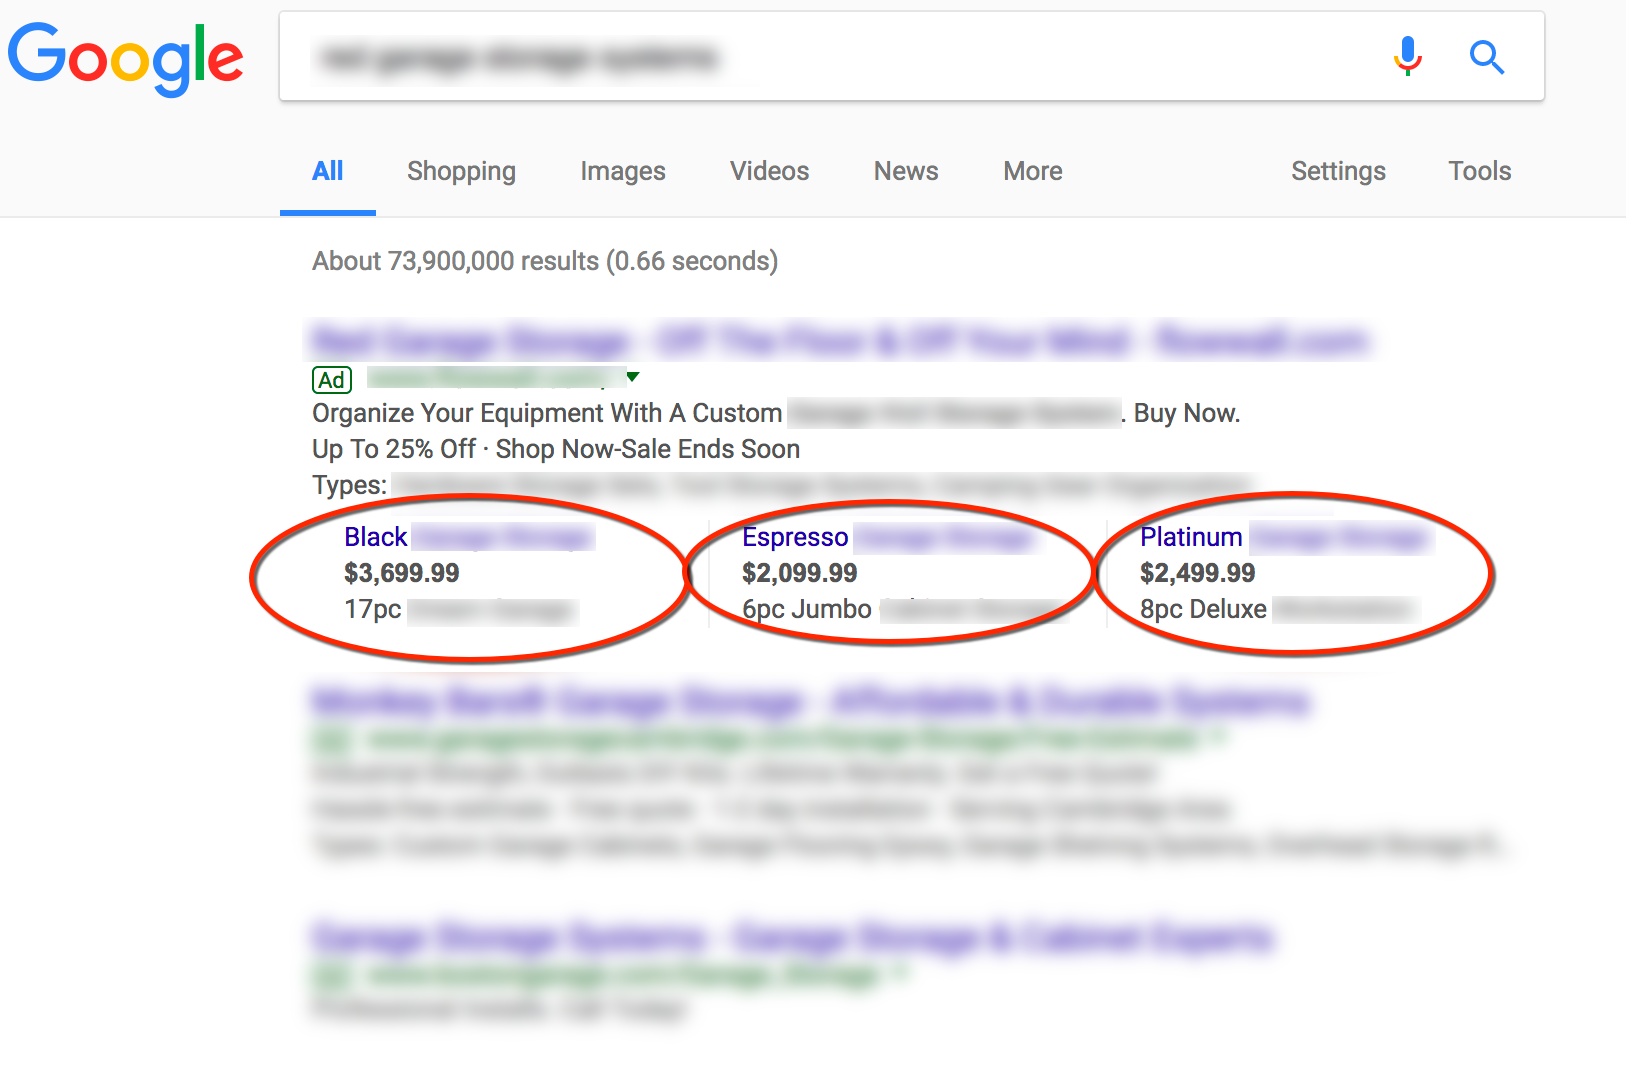Image resolution: width=1626 pixels, height=1072 pixels.
Task: Open the Tools filter menu
Action: coord(1479,171)
